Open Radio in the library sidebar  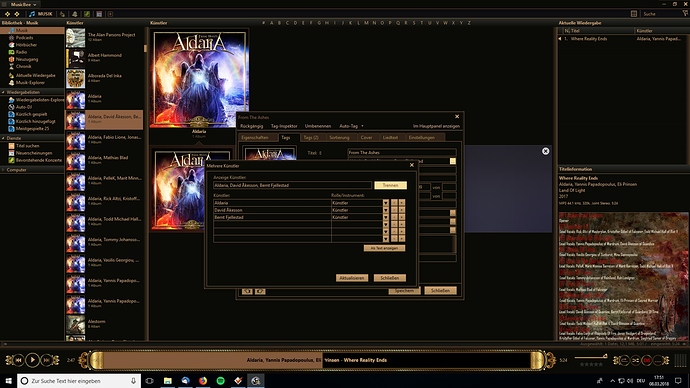tap(21, 52)
